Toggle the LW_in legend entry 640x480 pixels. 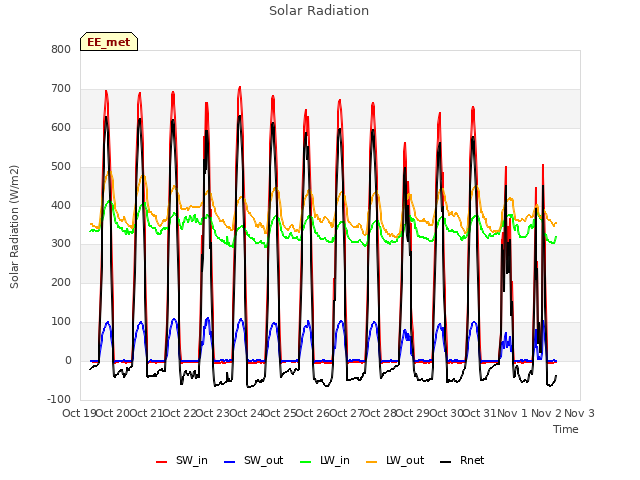pos(325,460)
